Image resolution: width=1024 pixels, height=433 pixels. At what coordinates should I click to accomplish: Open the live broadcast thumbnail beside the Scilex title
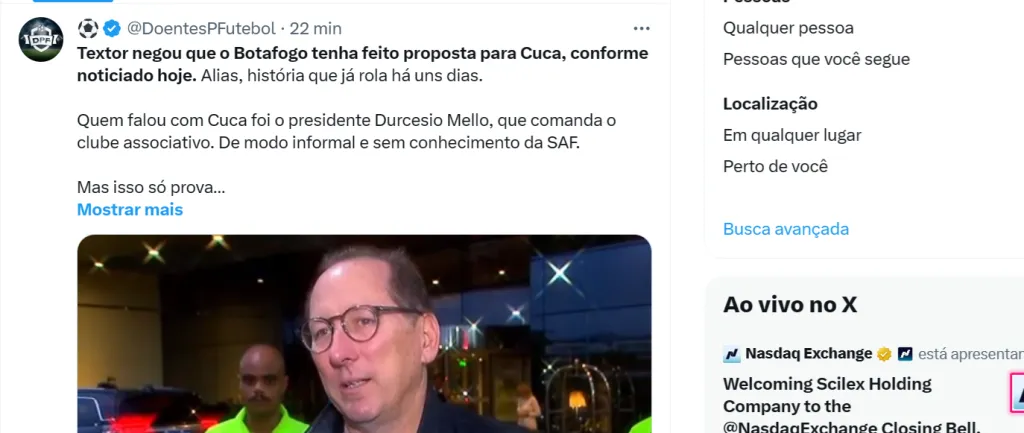coord(1017,392)
